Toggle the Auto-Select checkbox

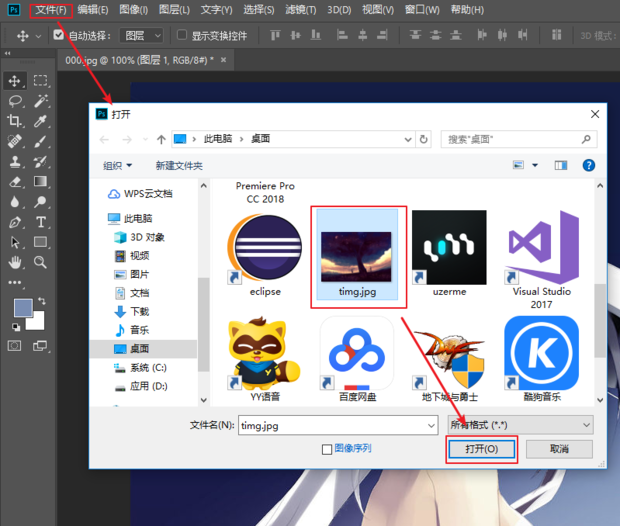[59, 35]
